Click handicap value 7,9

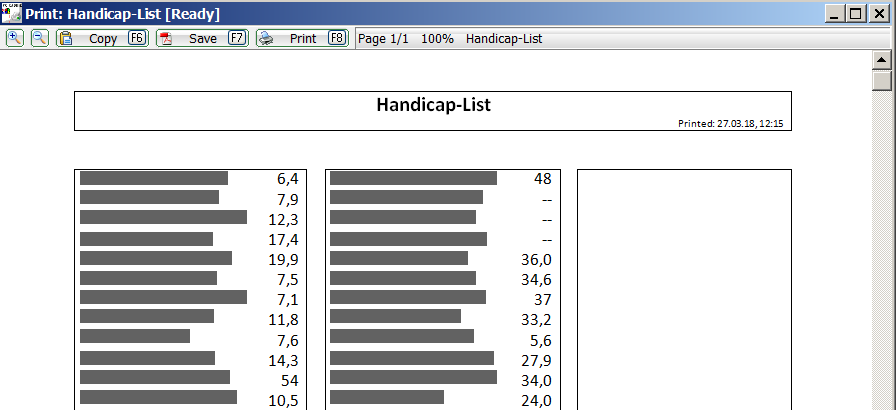pyautogui.click(x=287, y=199)
